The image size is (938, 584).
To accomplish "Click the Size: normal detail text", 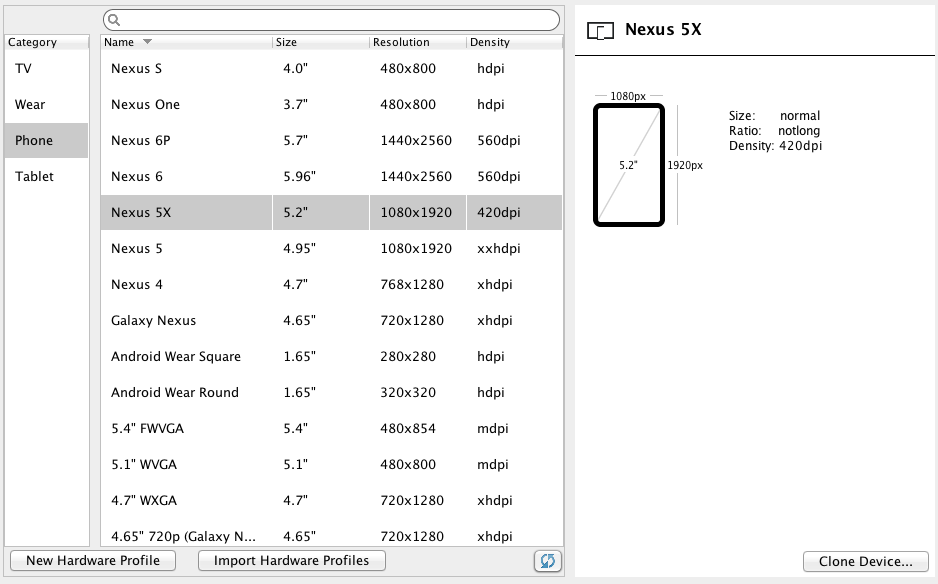I will pyautogui.click(x=774, y=115).
